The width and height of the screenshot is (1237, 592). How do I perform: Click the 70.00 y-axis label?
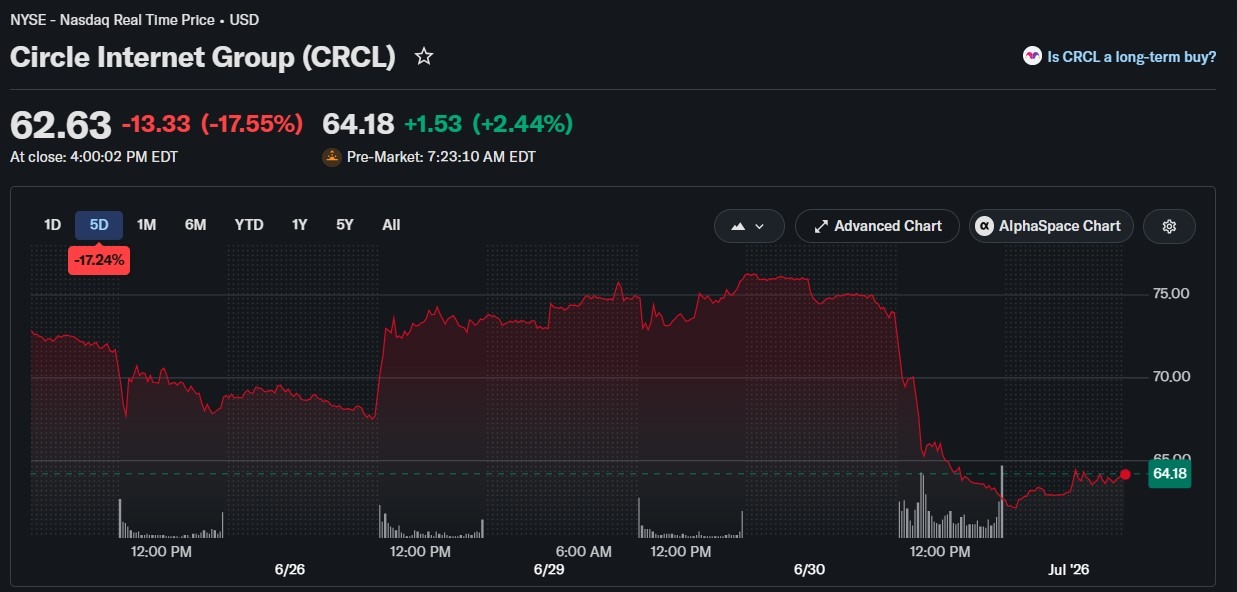[x=1172, y=376]
